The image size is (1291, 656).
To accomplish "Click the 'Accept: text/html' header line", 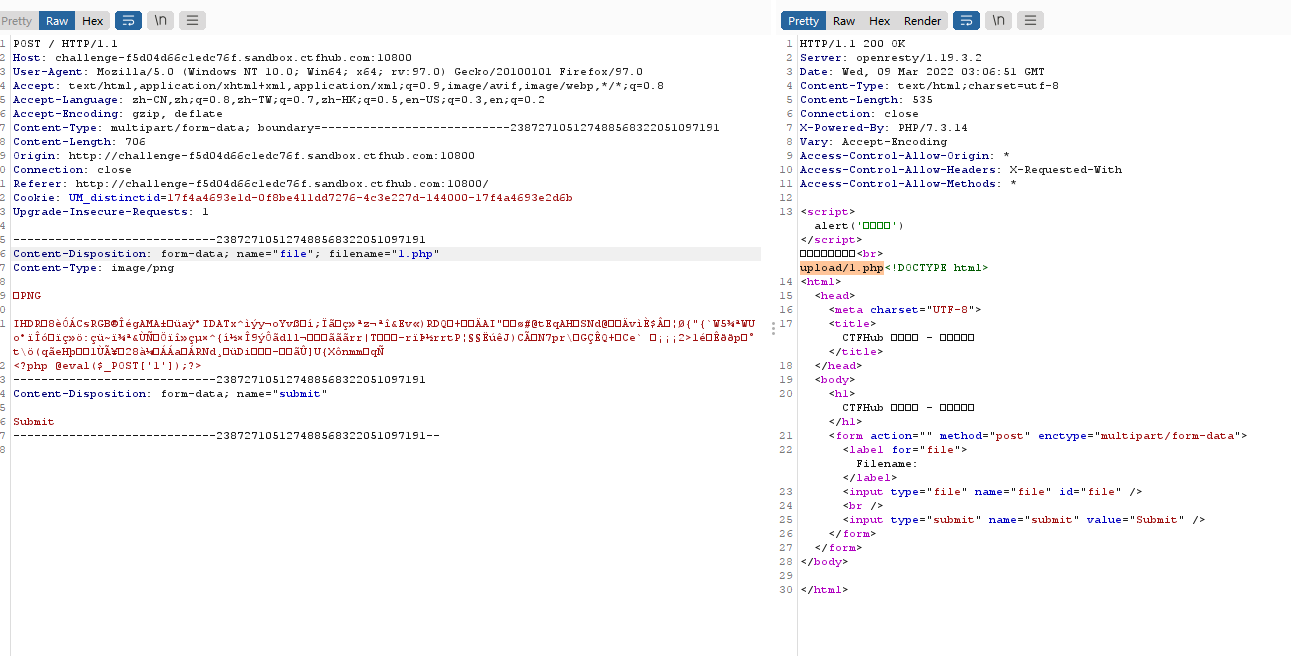I will 338,86.
